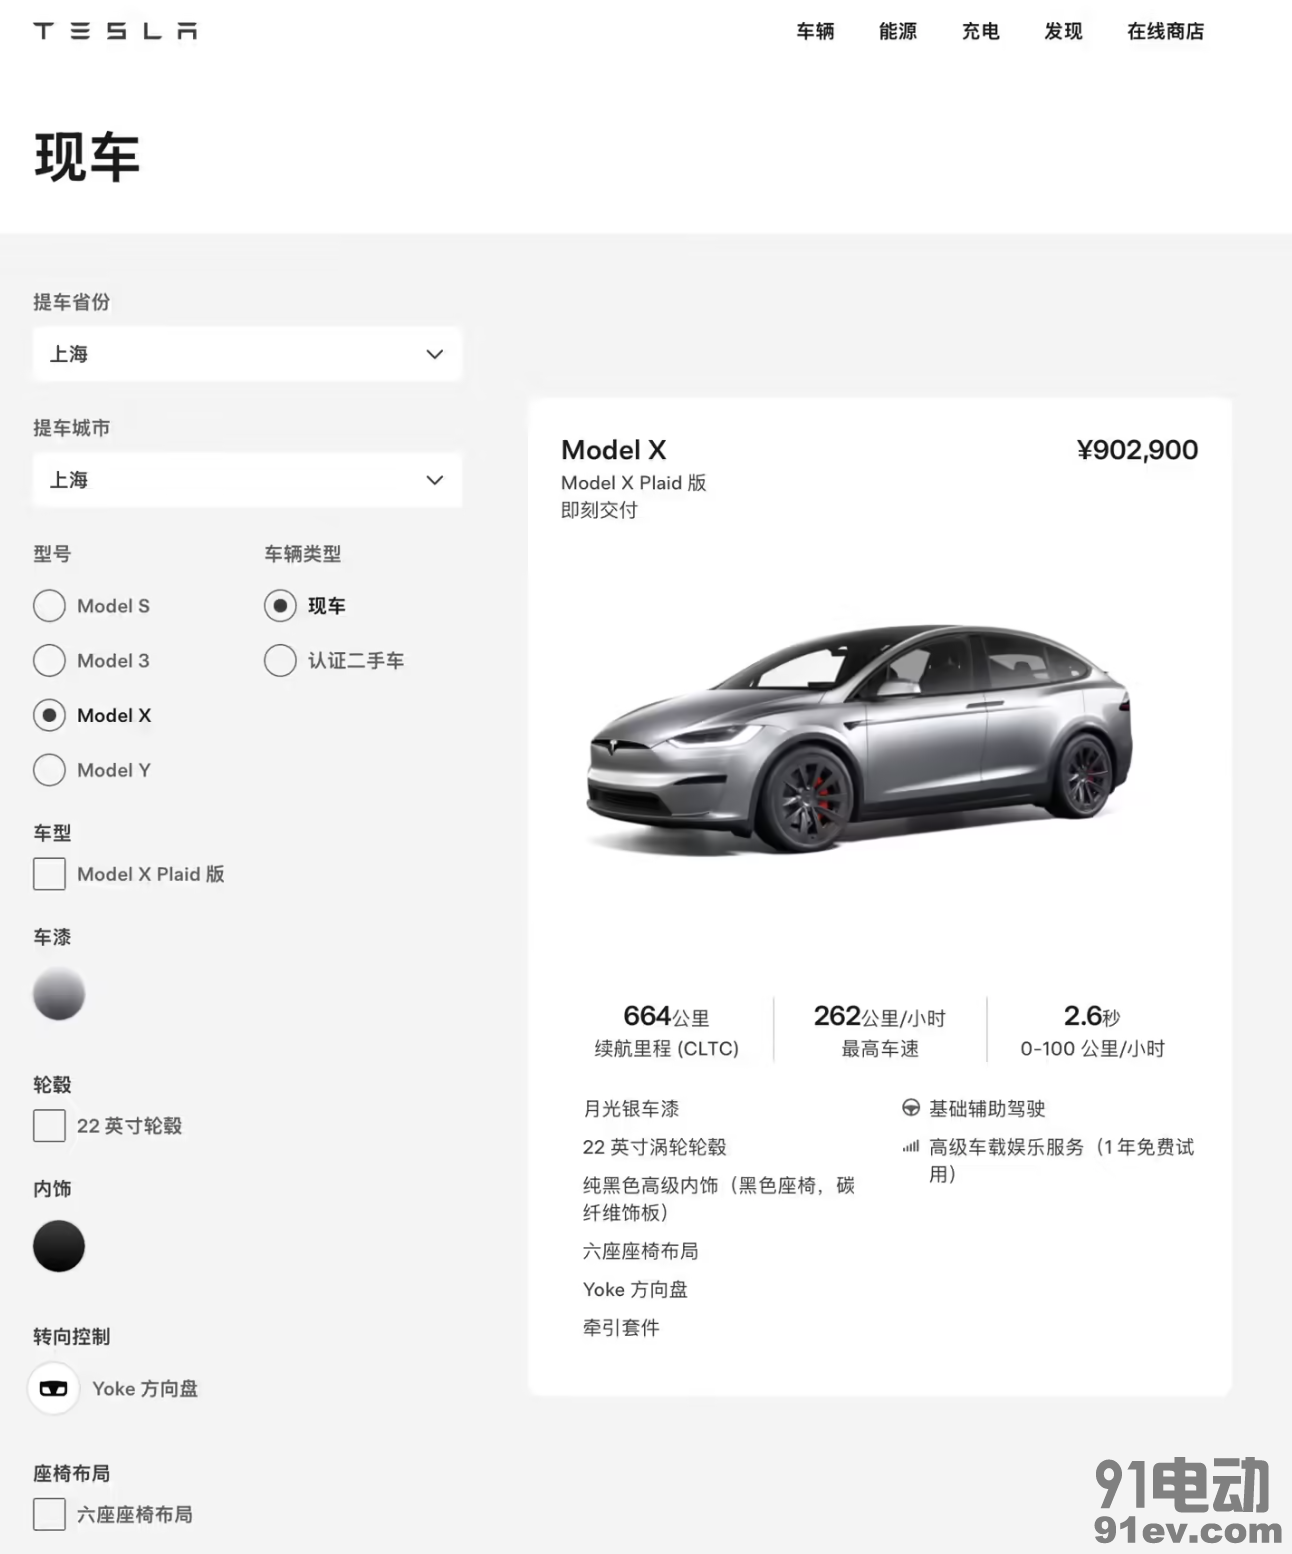Viewport: 1292px width, 1554px height.
Task: Expand the 提车省份 dropdown
Action: [247, 354]
